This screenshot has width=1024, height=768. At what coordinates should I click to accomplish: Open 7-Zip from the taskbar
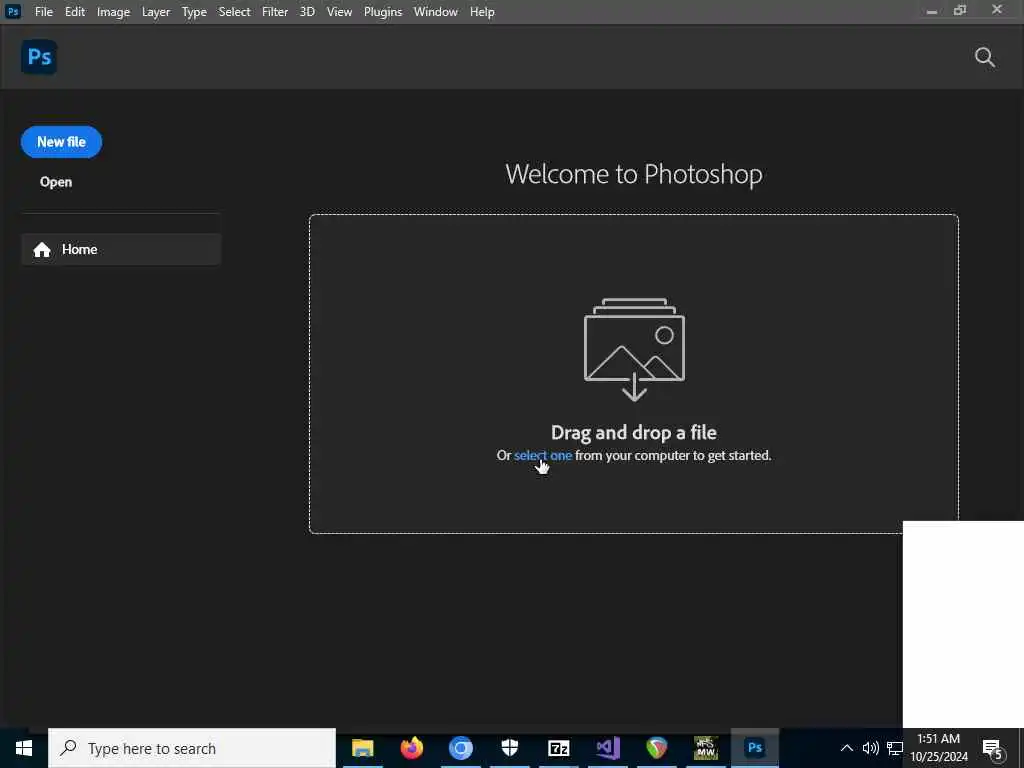pyautogui.click(x=558, y=748)
